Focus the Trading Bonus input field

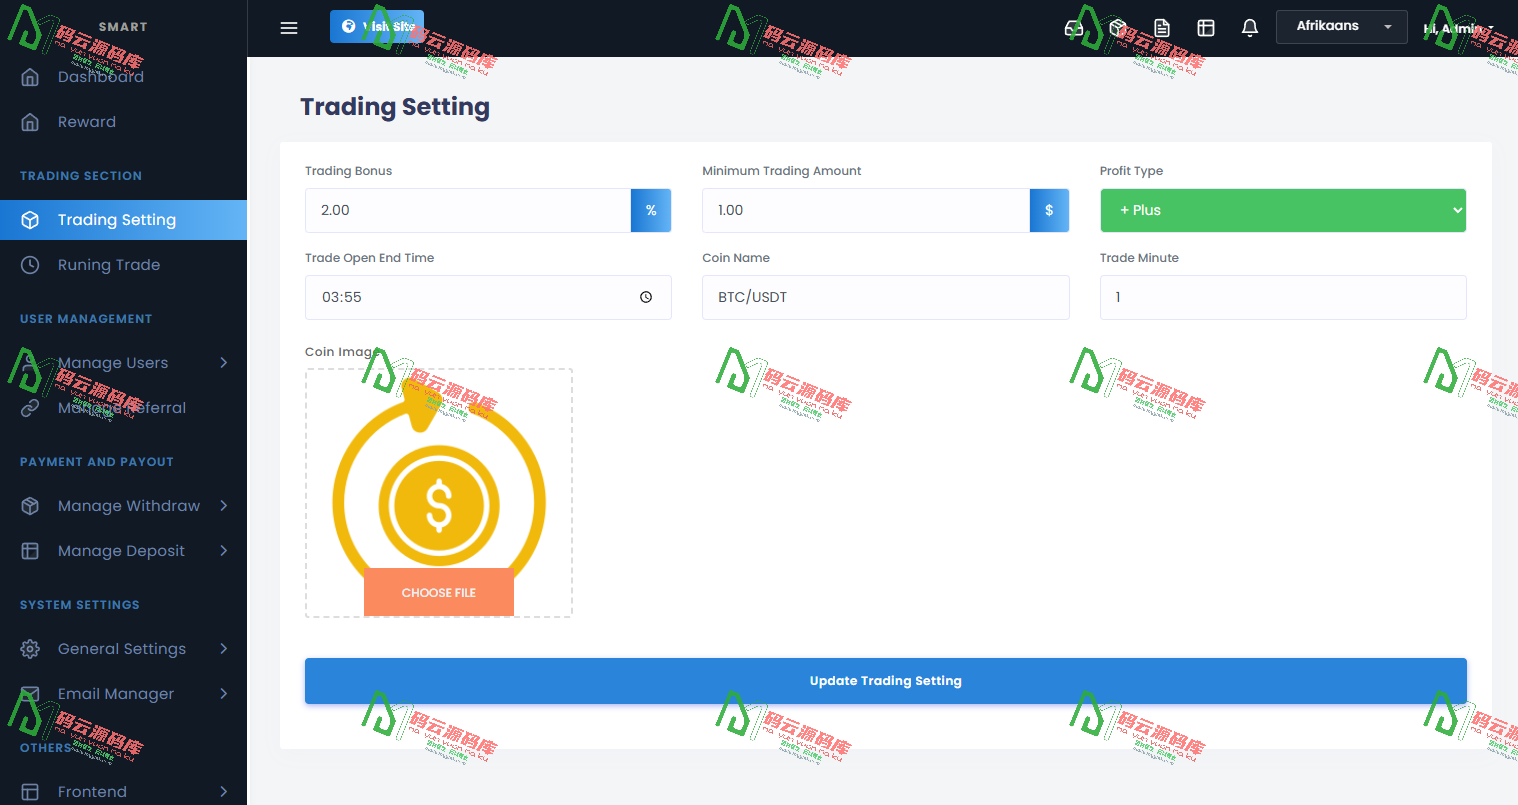[x=468, y=210]
